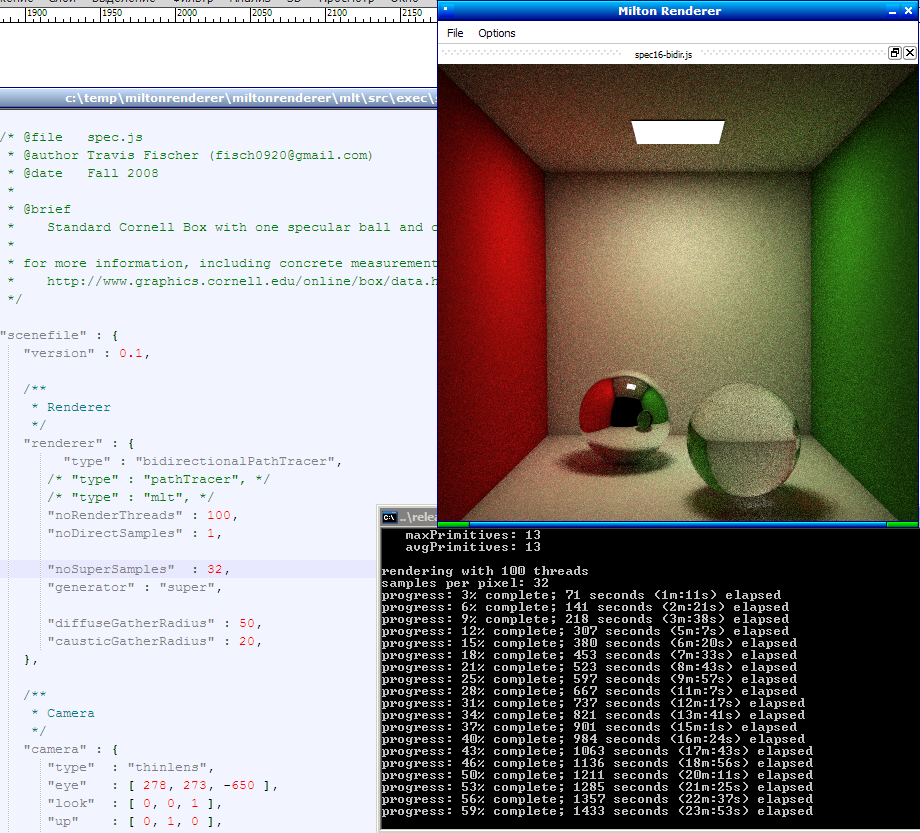Click the editor file path title bar
Image resolution: width=920 pixels, height=833 pixels.
250,98
